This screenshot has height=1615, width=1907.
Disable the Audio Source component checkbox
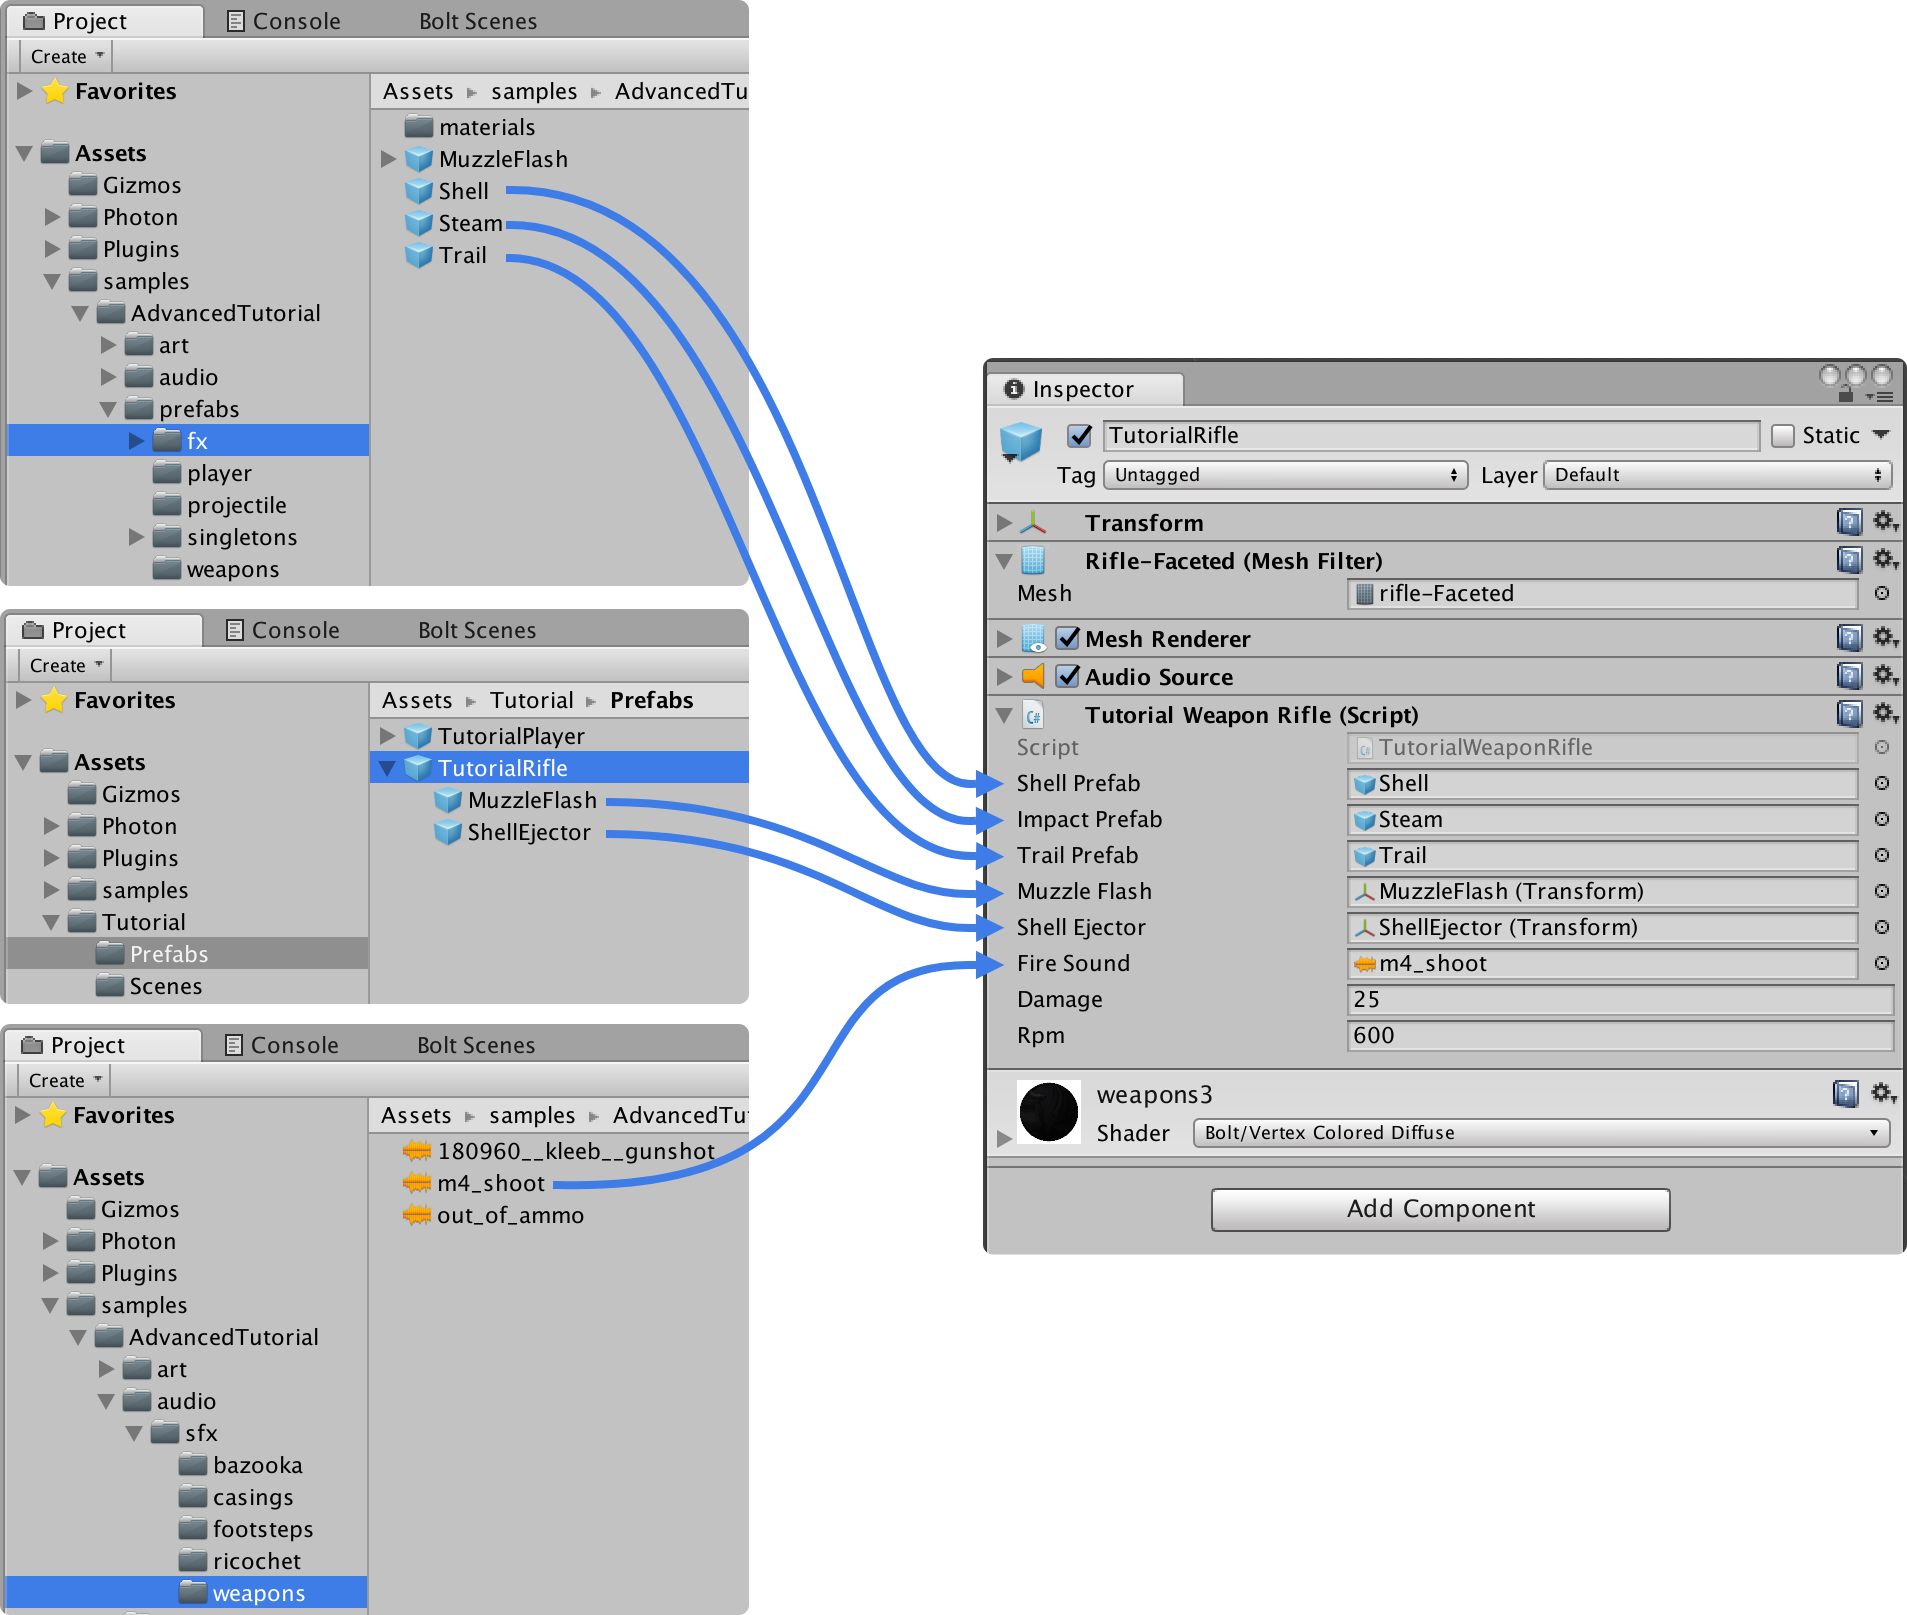click(1068, 676)
